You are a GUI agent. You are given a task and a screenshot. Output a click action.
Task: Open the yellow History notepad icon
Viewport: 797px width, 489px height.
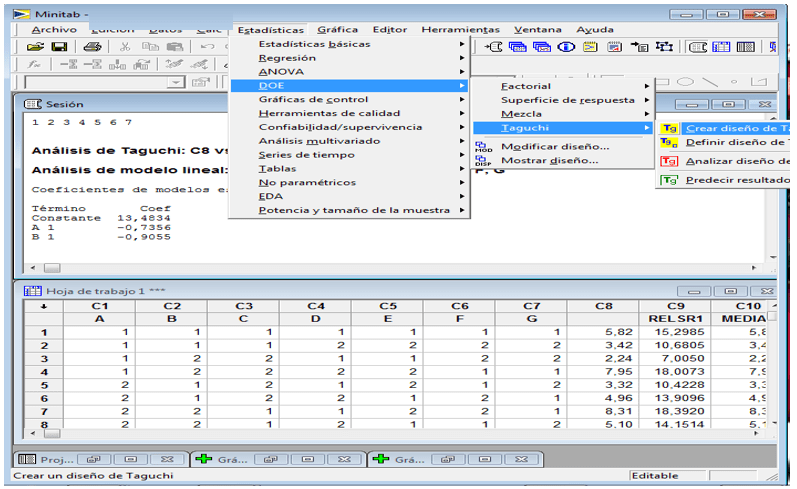pyautogui.click(x=590, y=47)
